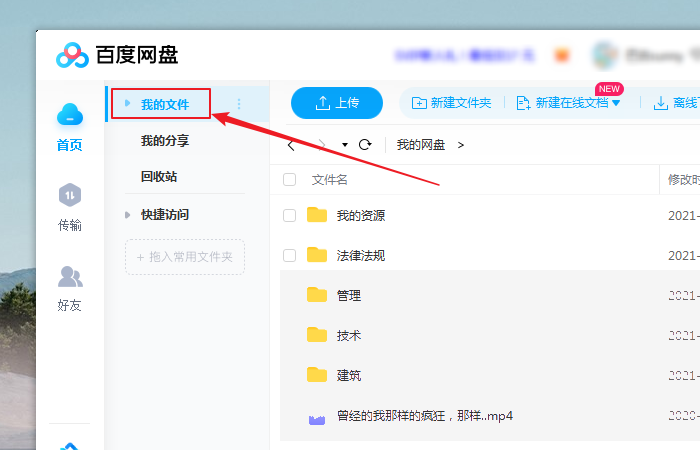Open the navigation history dropdown arrow

click(345, 145)
